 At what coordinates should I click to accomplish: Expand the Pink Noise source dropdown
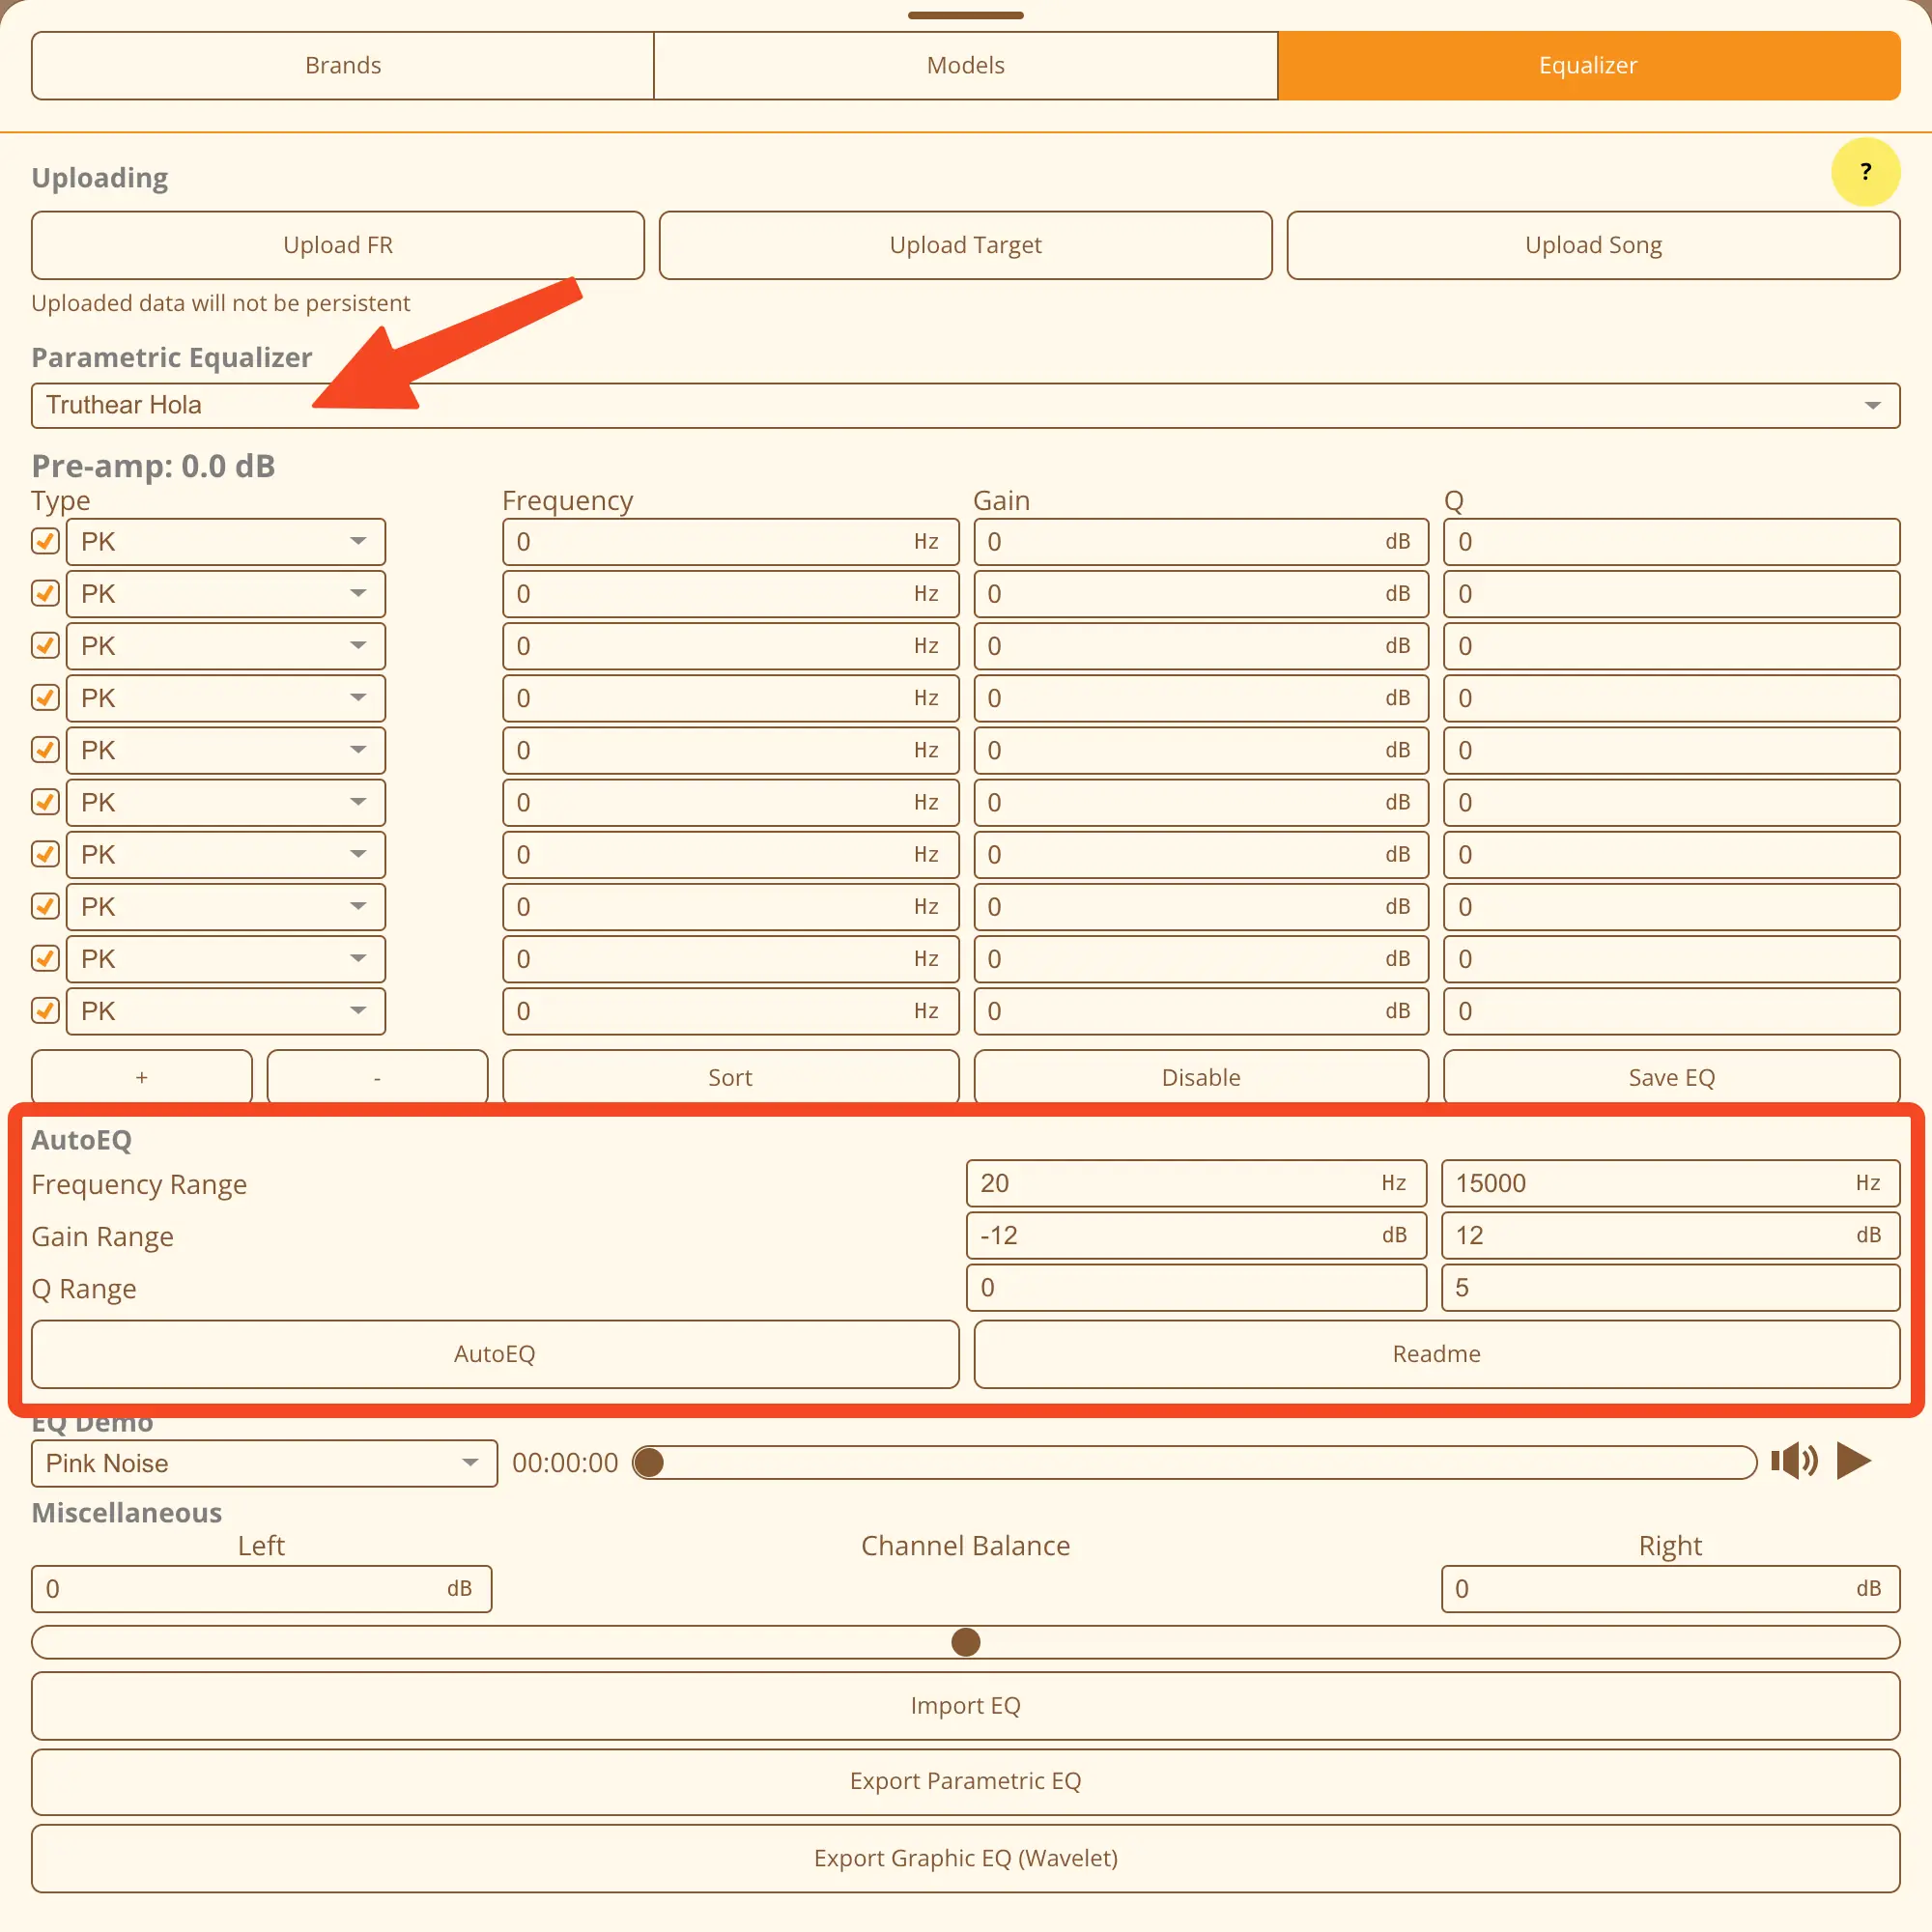pyautogui.click(x=264, y=1463)
